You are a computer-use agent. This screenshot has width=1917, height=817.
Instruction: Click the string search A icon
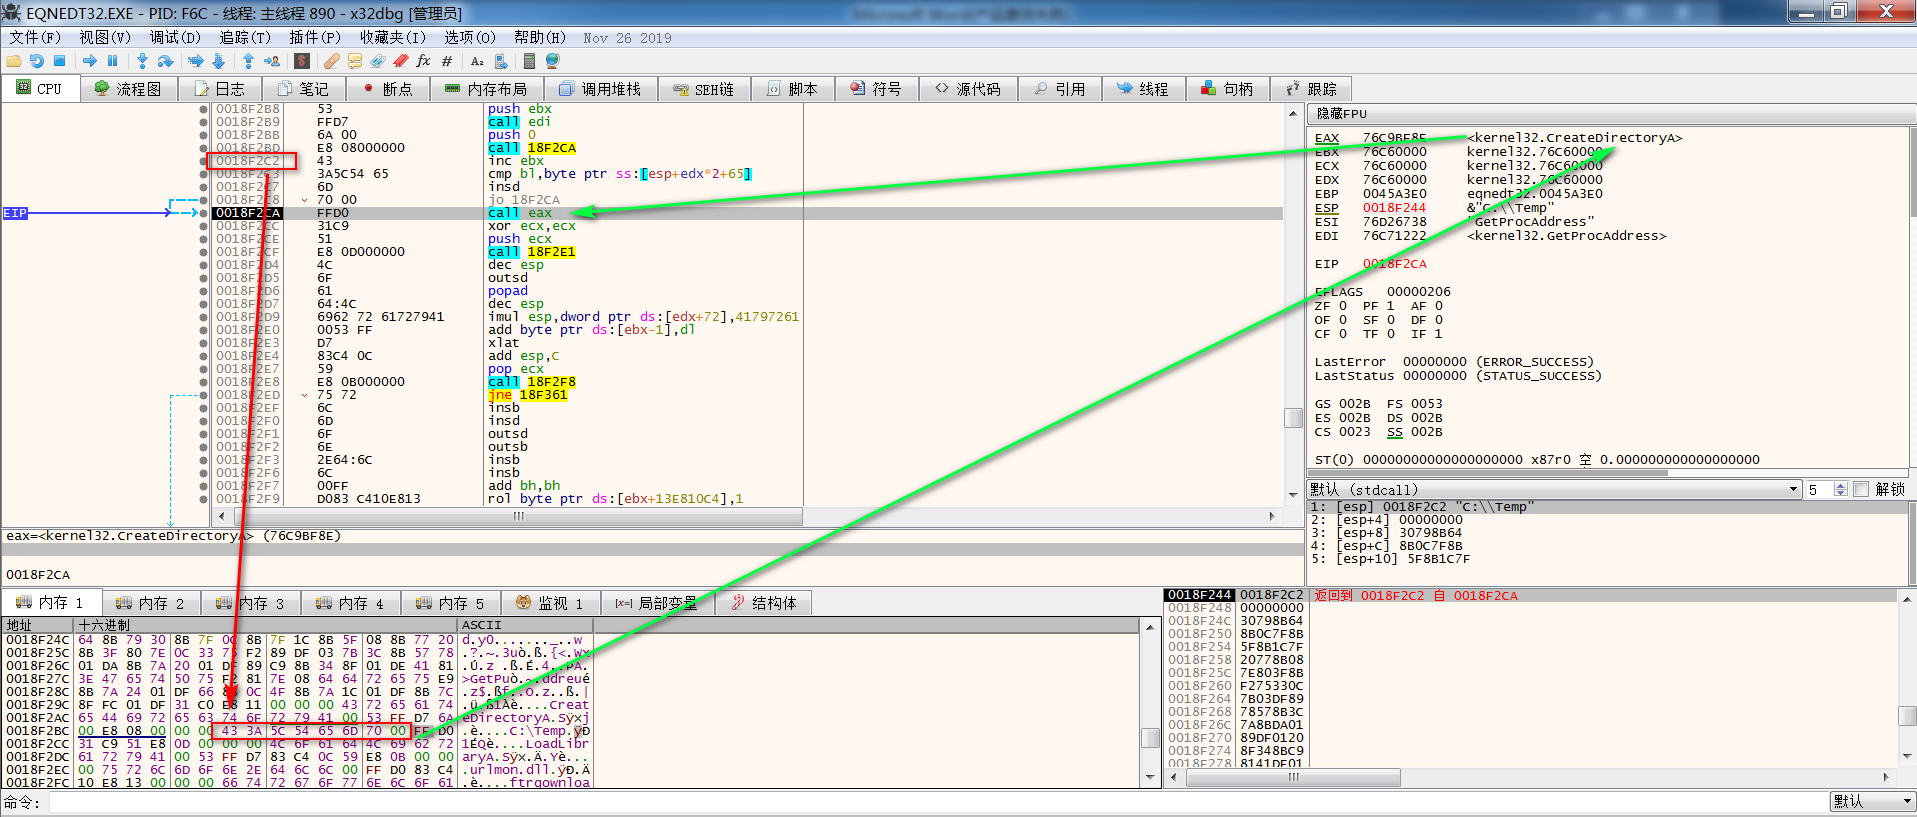click(477, 61)
